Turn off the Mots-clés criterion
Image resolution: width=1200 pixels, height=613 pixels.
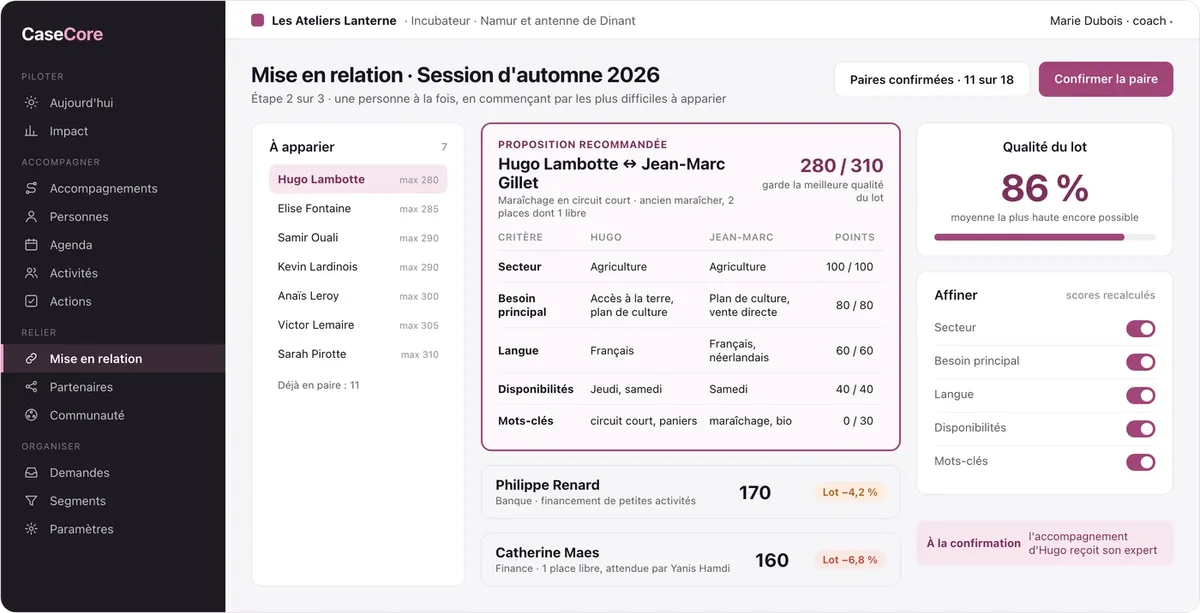(x=1140, y=462)
